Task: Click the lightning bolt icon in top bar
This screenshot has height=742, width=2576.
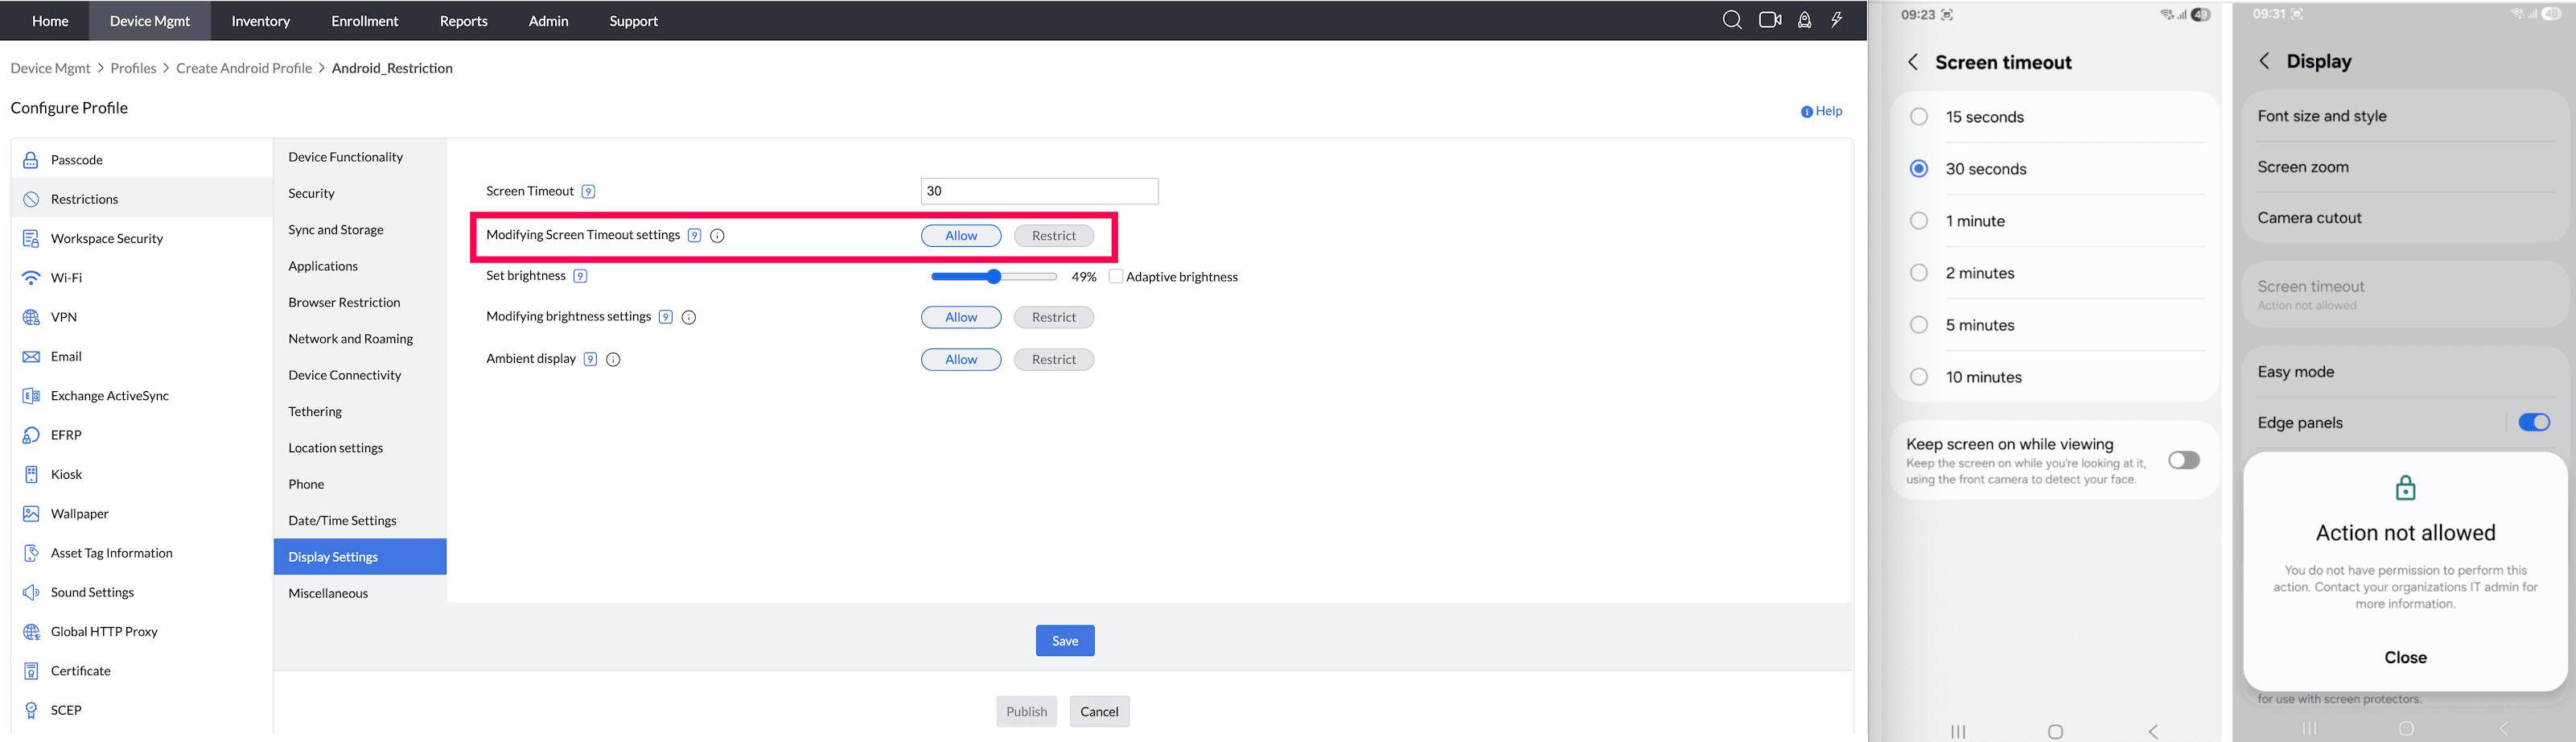Action: [1837, 20]
